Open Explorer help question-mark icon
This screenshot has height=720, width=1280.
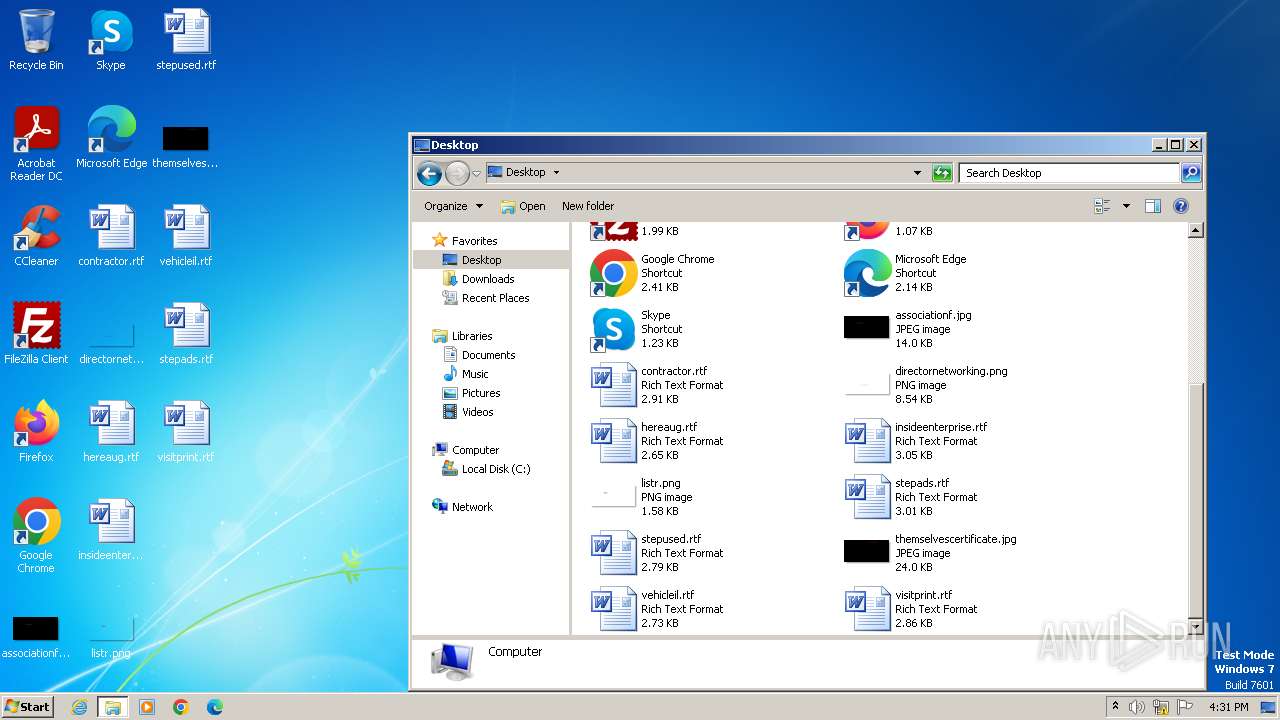click(1180, 206)
